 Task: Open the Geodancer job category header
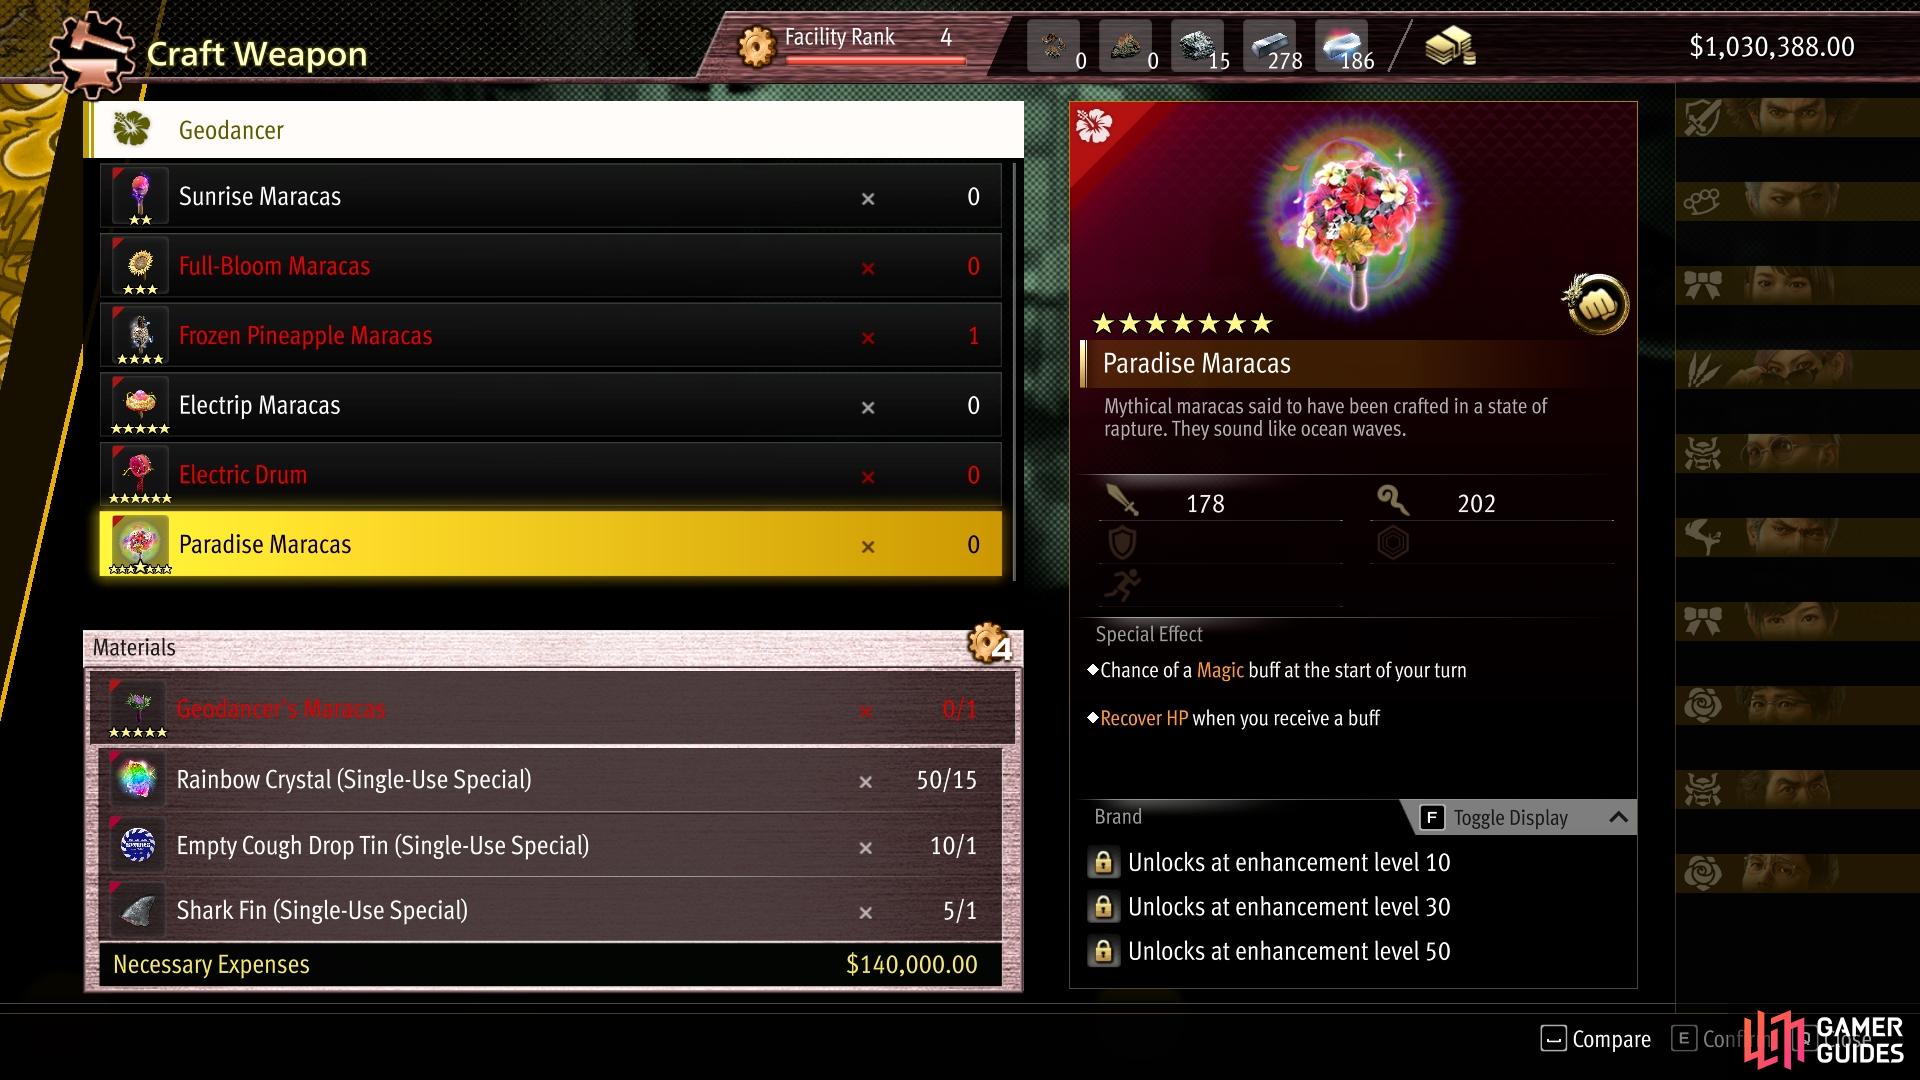(x=554, y=130)
